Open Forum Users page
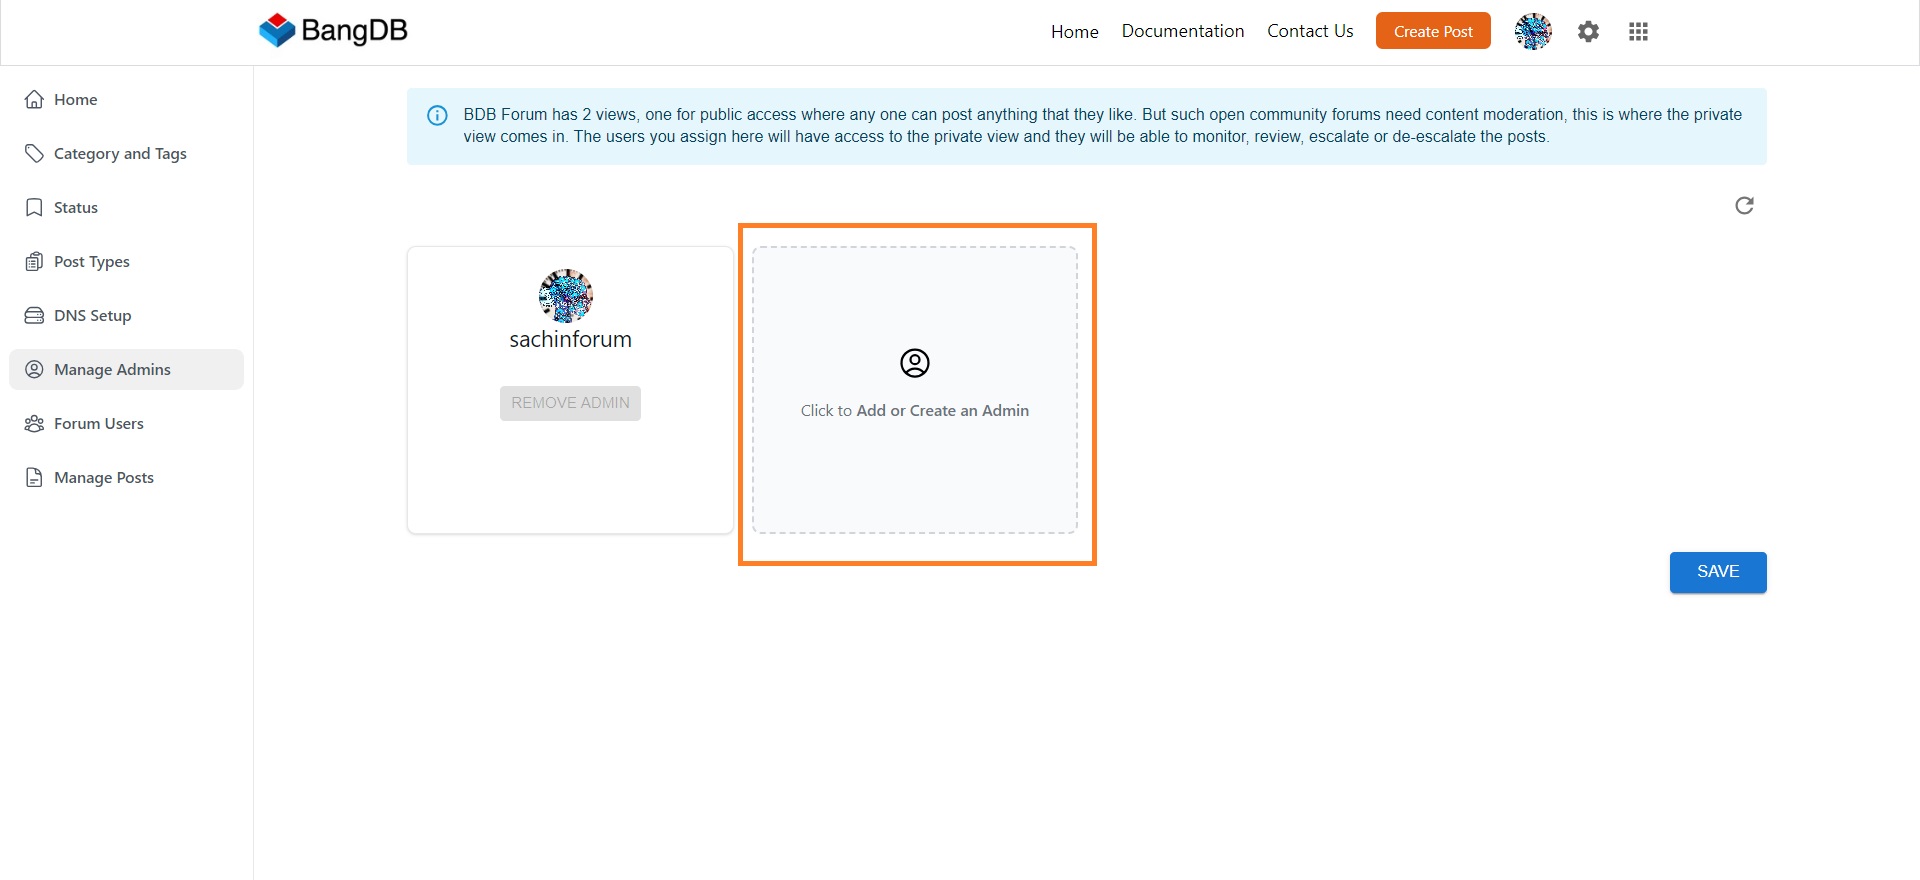Screen dimensions: 1920x880 (126, 423)
